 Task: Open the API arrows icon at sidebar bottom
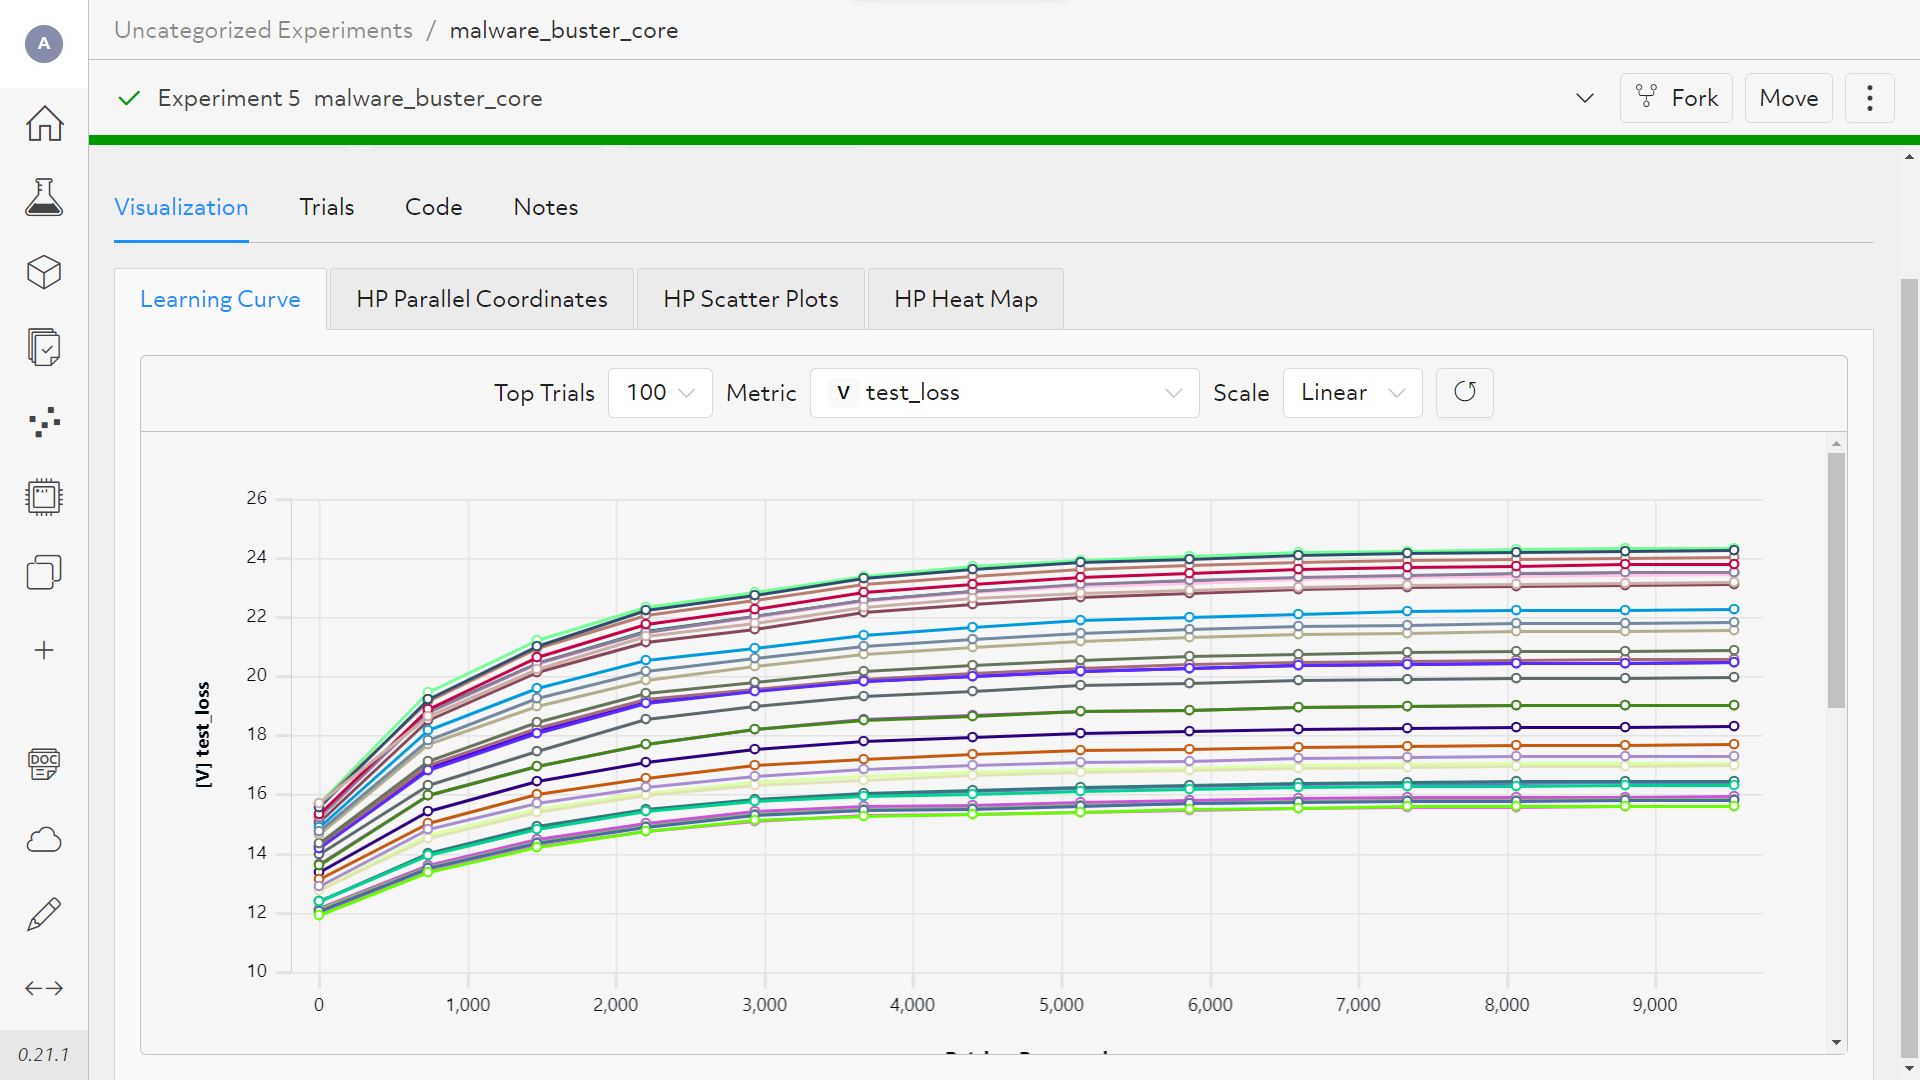(x=43, y=988)
